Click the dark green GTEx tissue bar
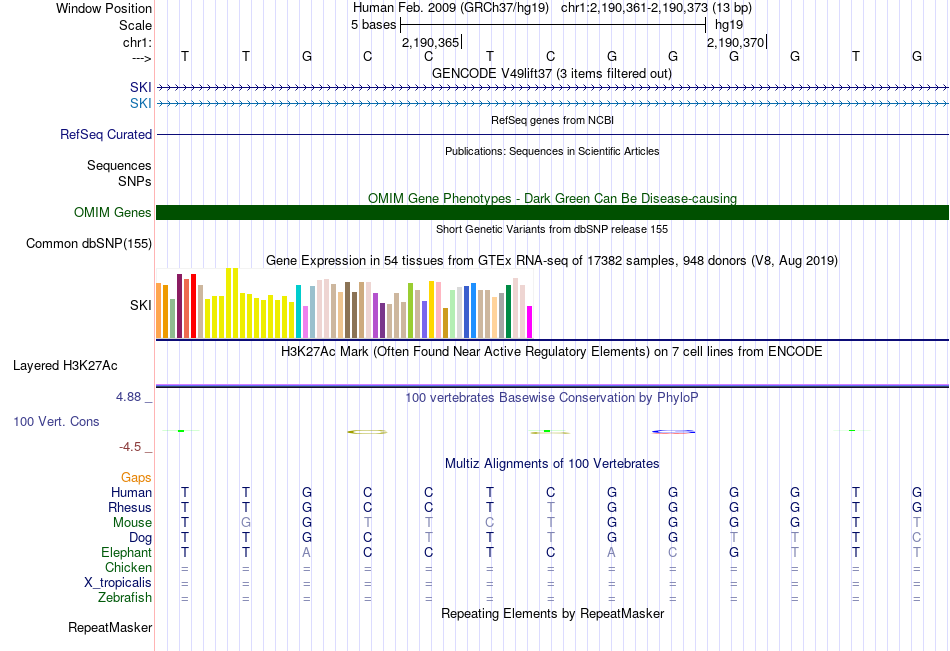The width and height of the screenshot is (950, 651). pos(508,311)
